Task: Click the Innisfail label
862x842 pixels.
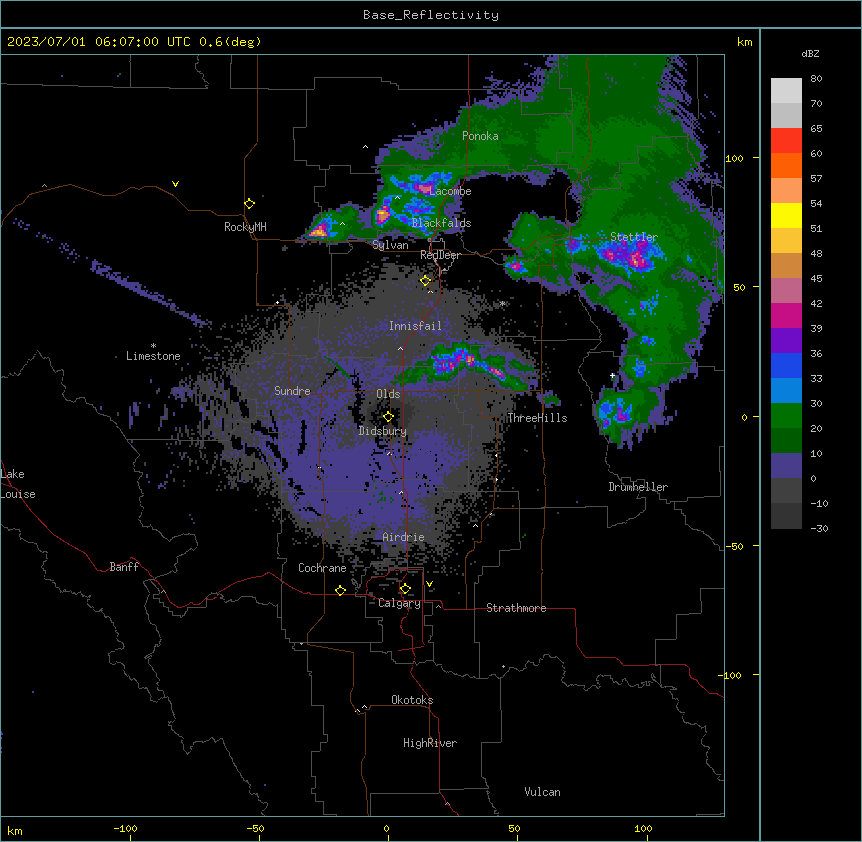Action: [415, 326]
